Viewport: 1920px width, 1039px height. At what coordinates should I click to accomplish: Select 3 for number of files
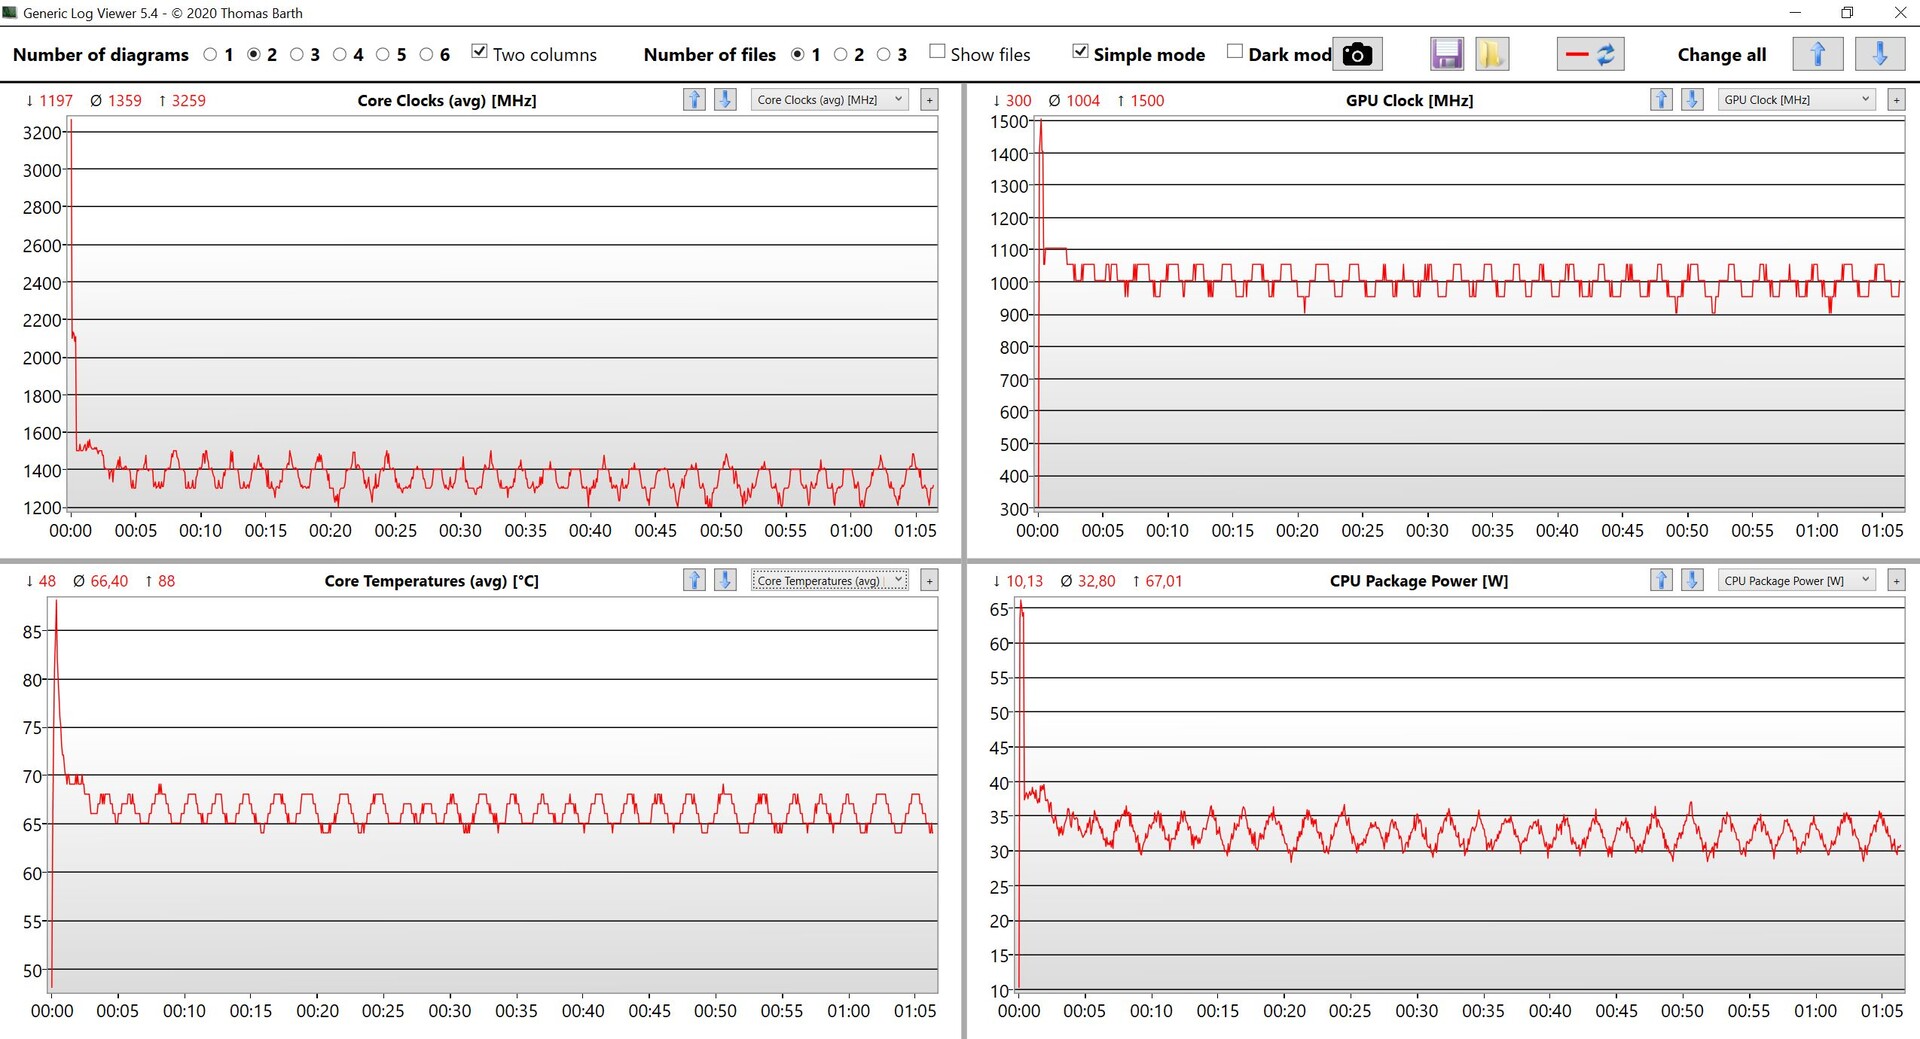click(884, 54)
